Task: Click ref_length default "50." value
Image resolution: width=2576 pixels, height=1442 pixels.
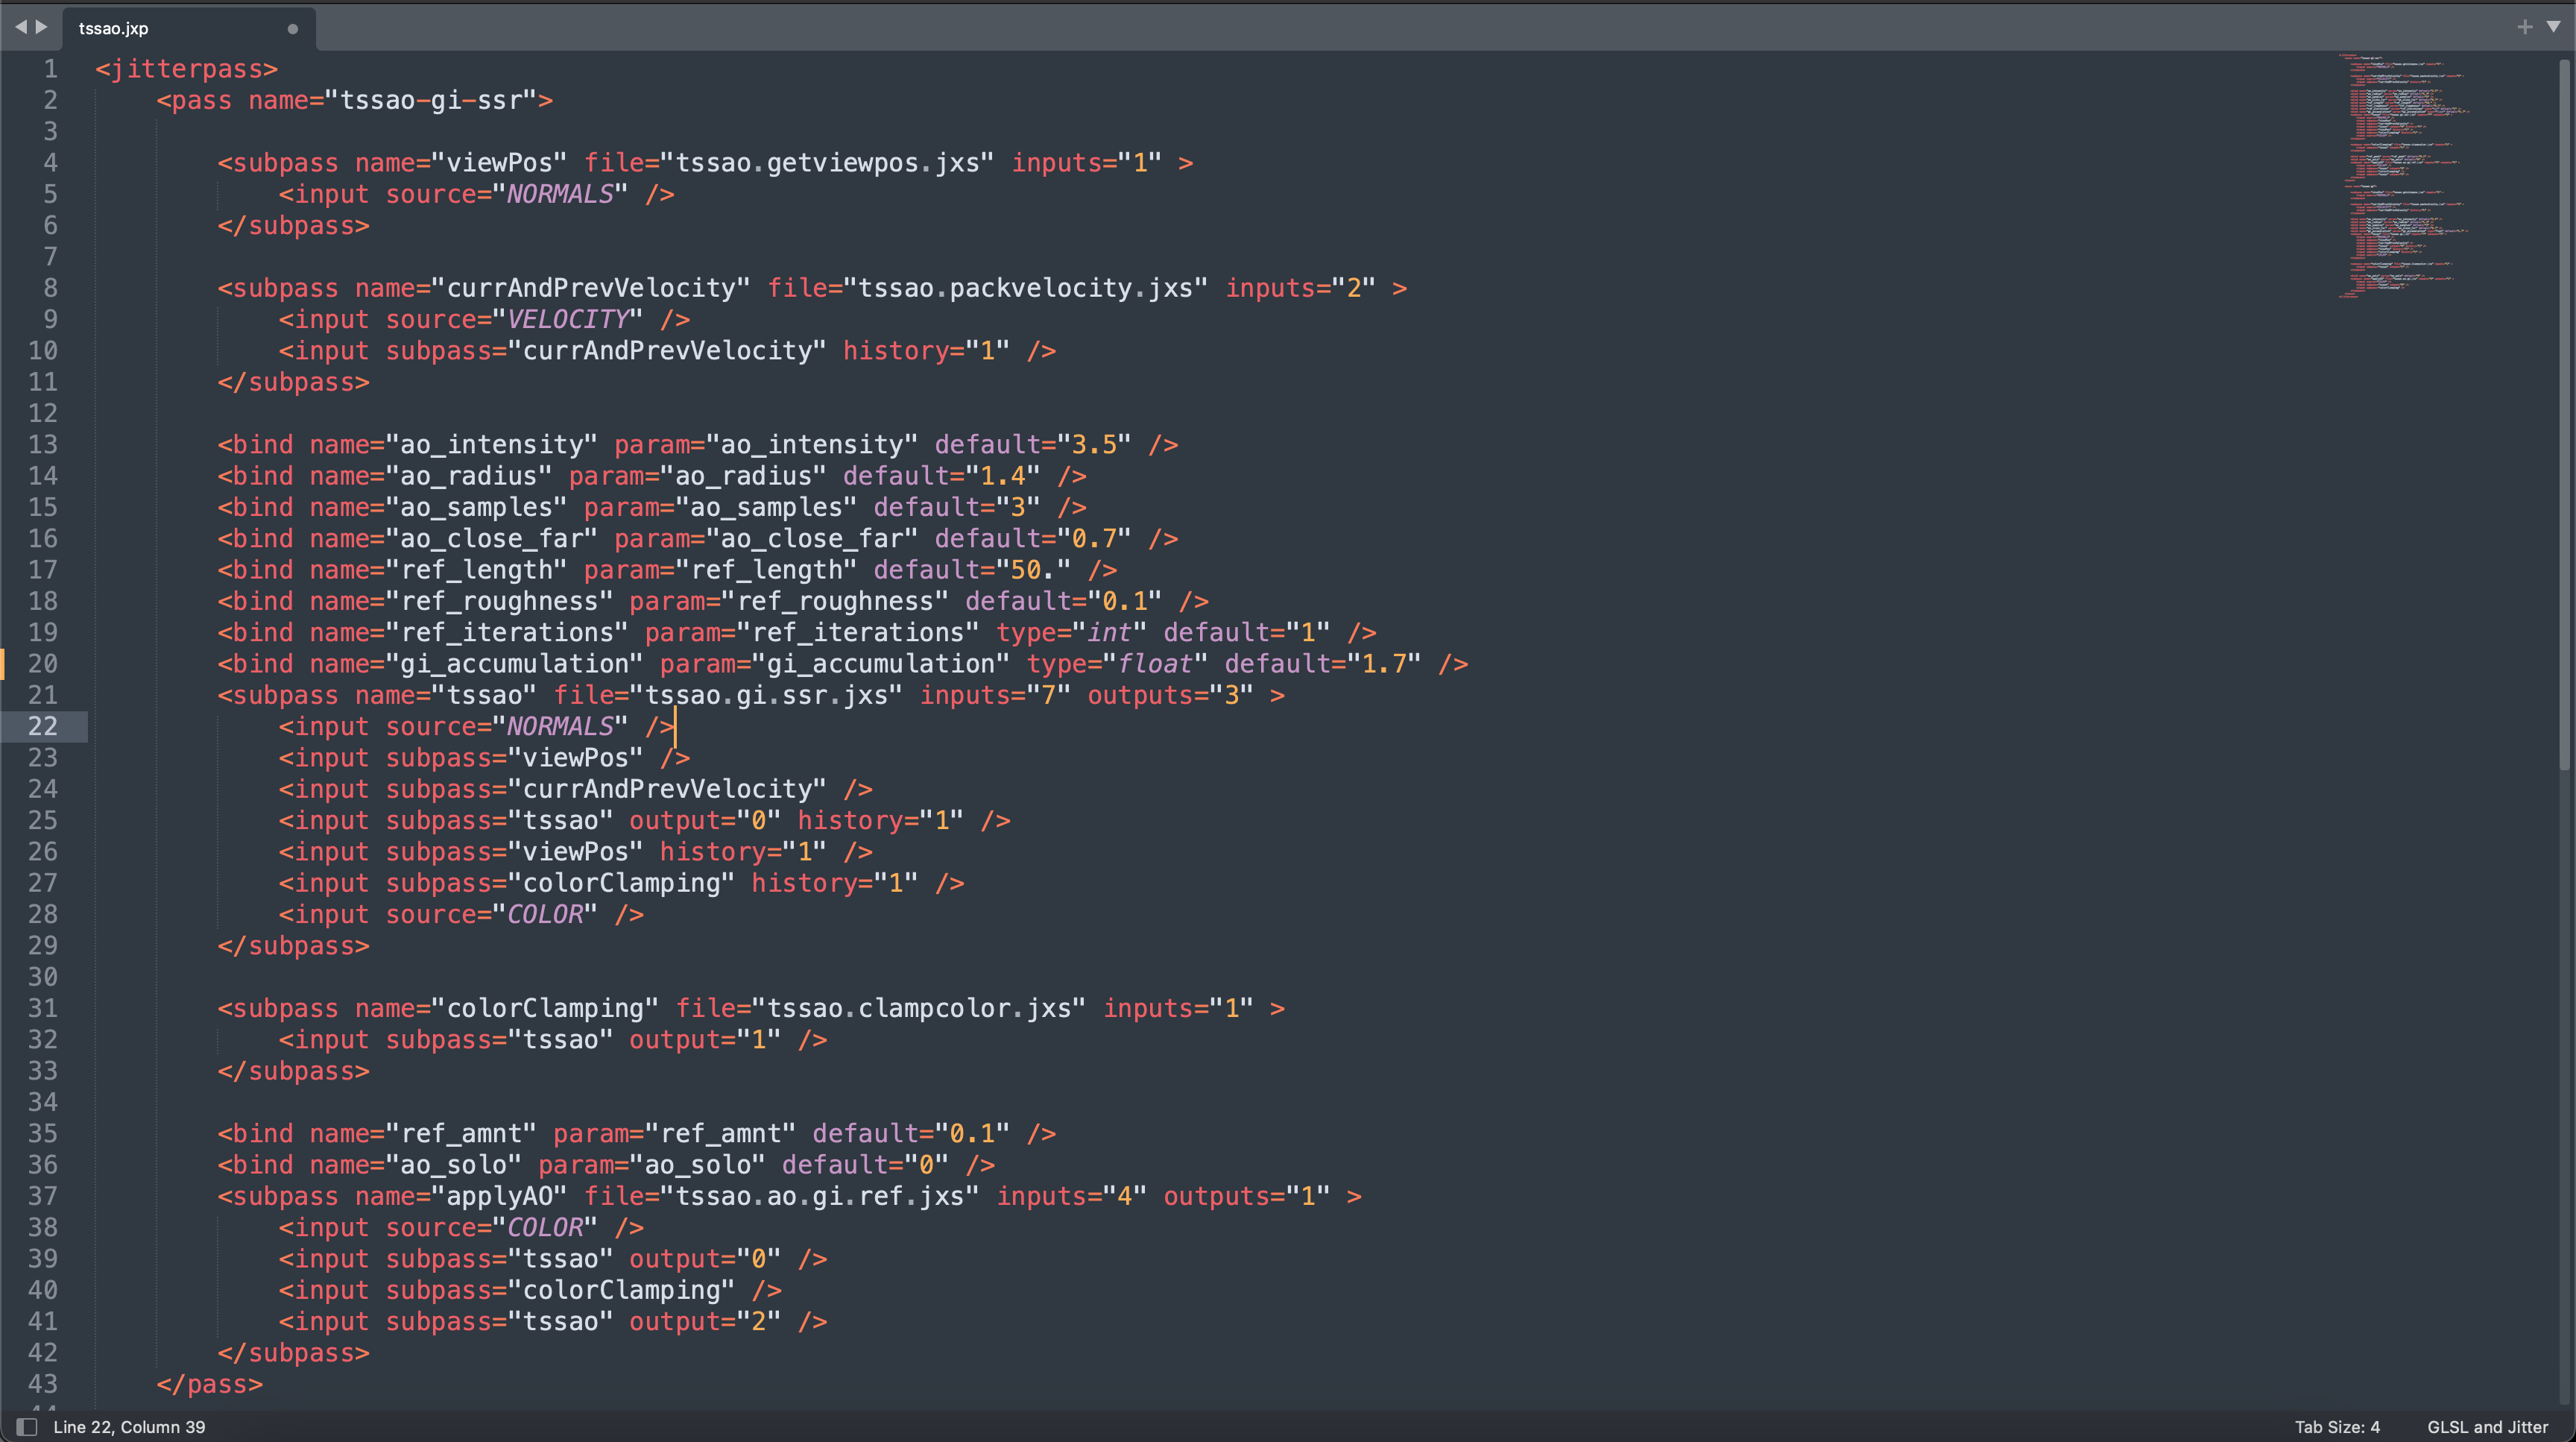Action: click(1033, 570)
